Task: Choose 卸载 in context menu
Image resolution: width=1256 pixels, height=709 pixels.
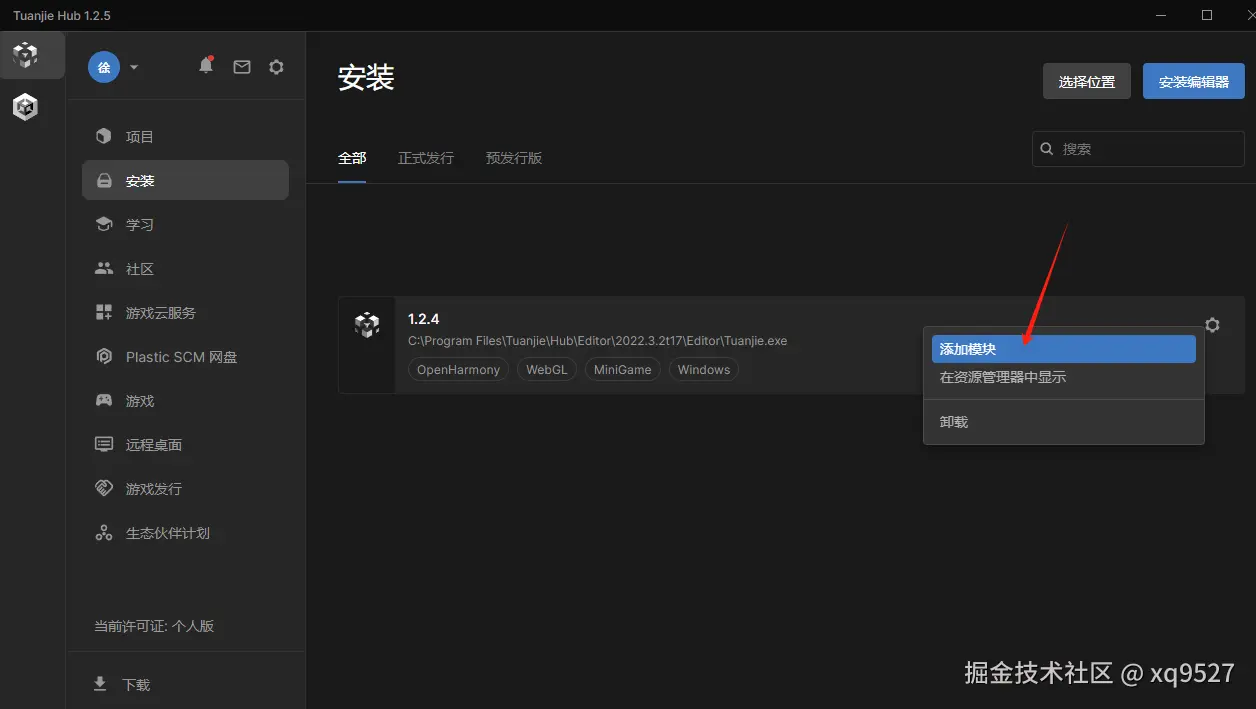Action: [1064, 422]
